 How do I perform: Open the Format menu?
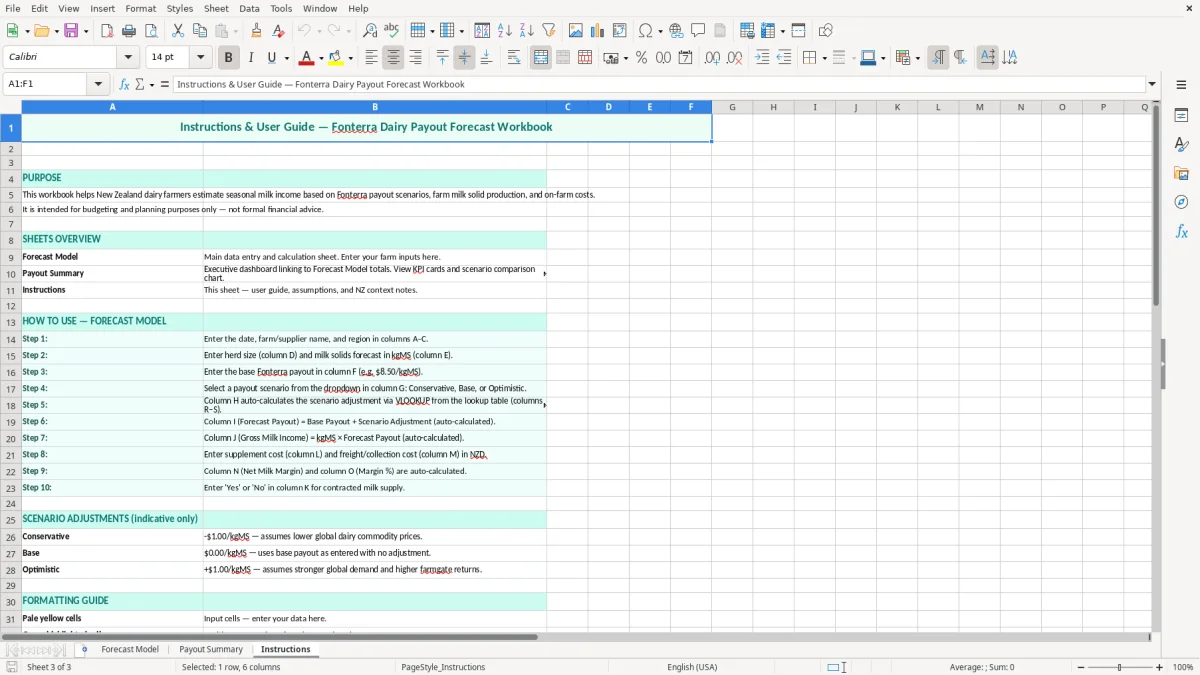[x=140, y=8]
